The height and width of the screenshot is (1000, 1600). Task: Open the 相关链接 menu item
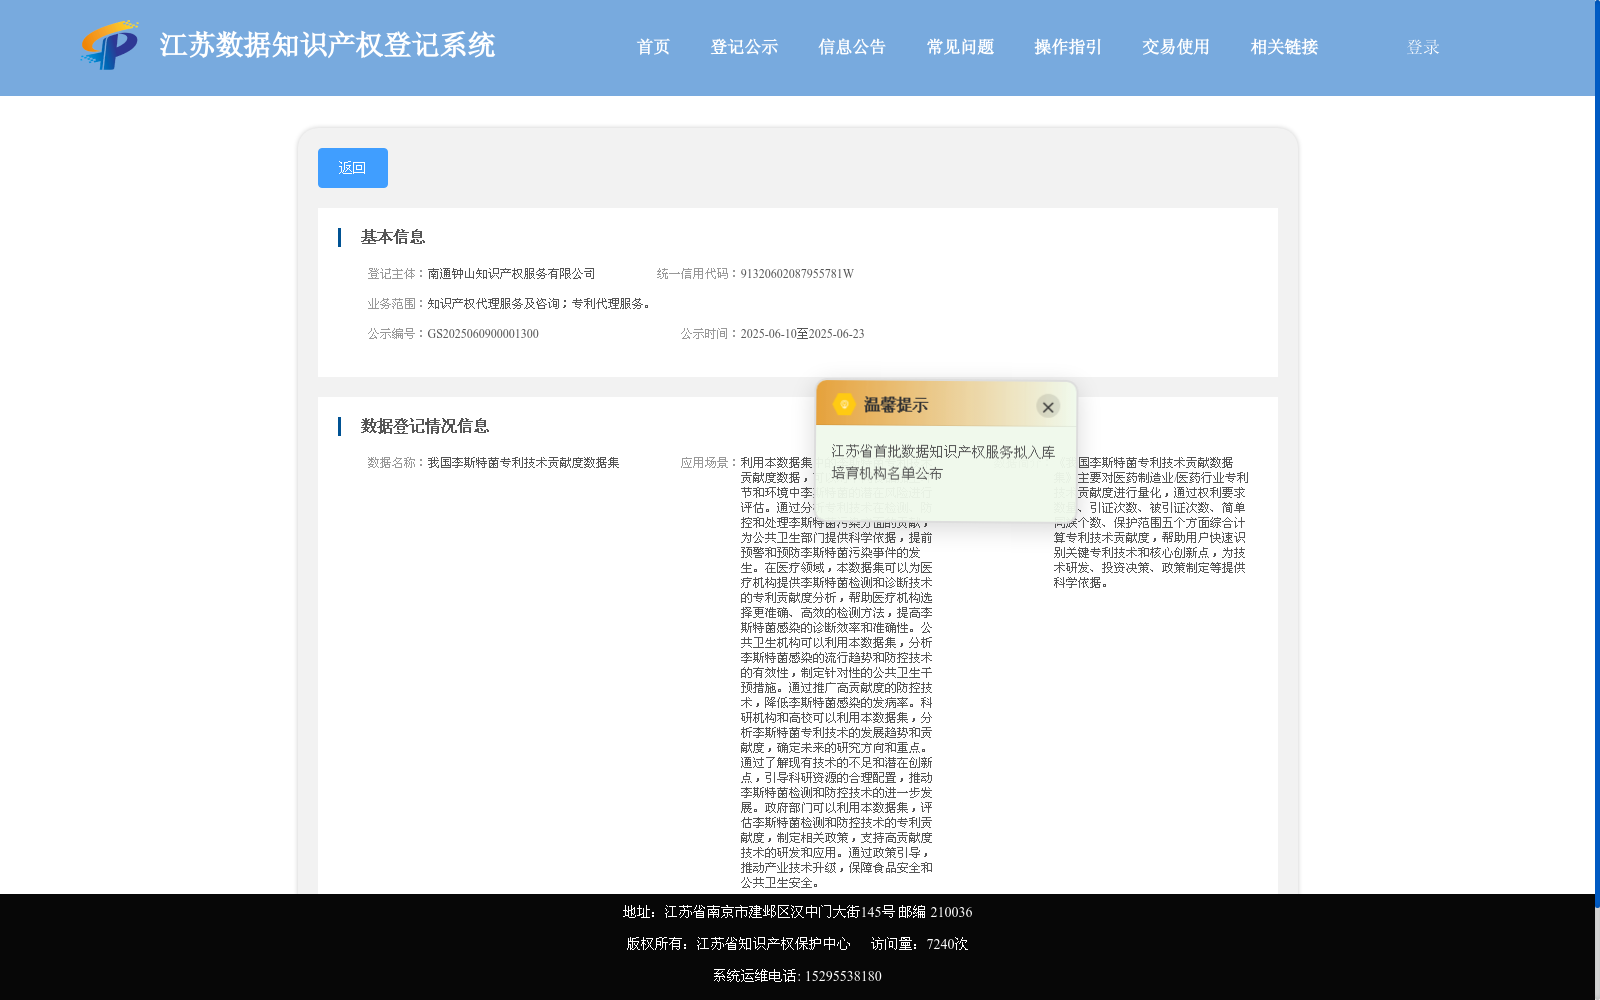tap(1284, 47)
